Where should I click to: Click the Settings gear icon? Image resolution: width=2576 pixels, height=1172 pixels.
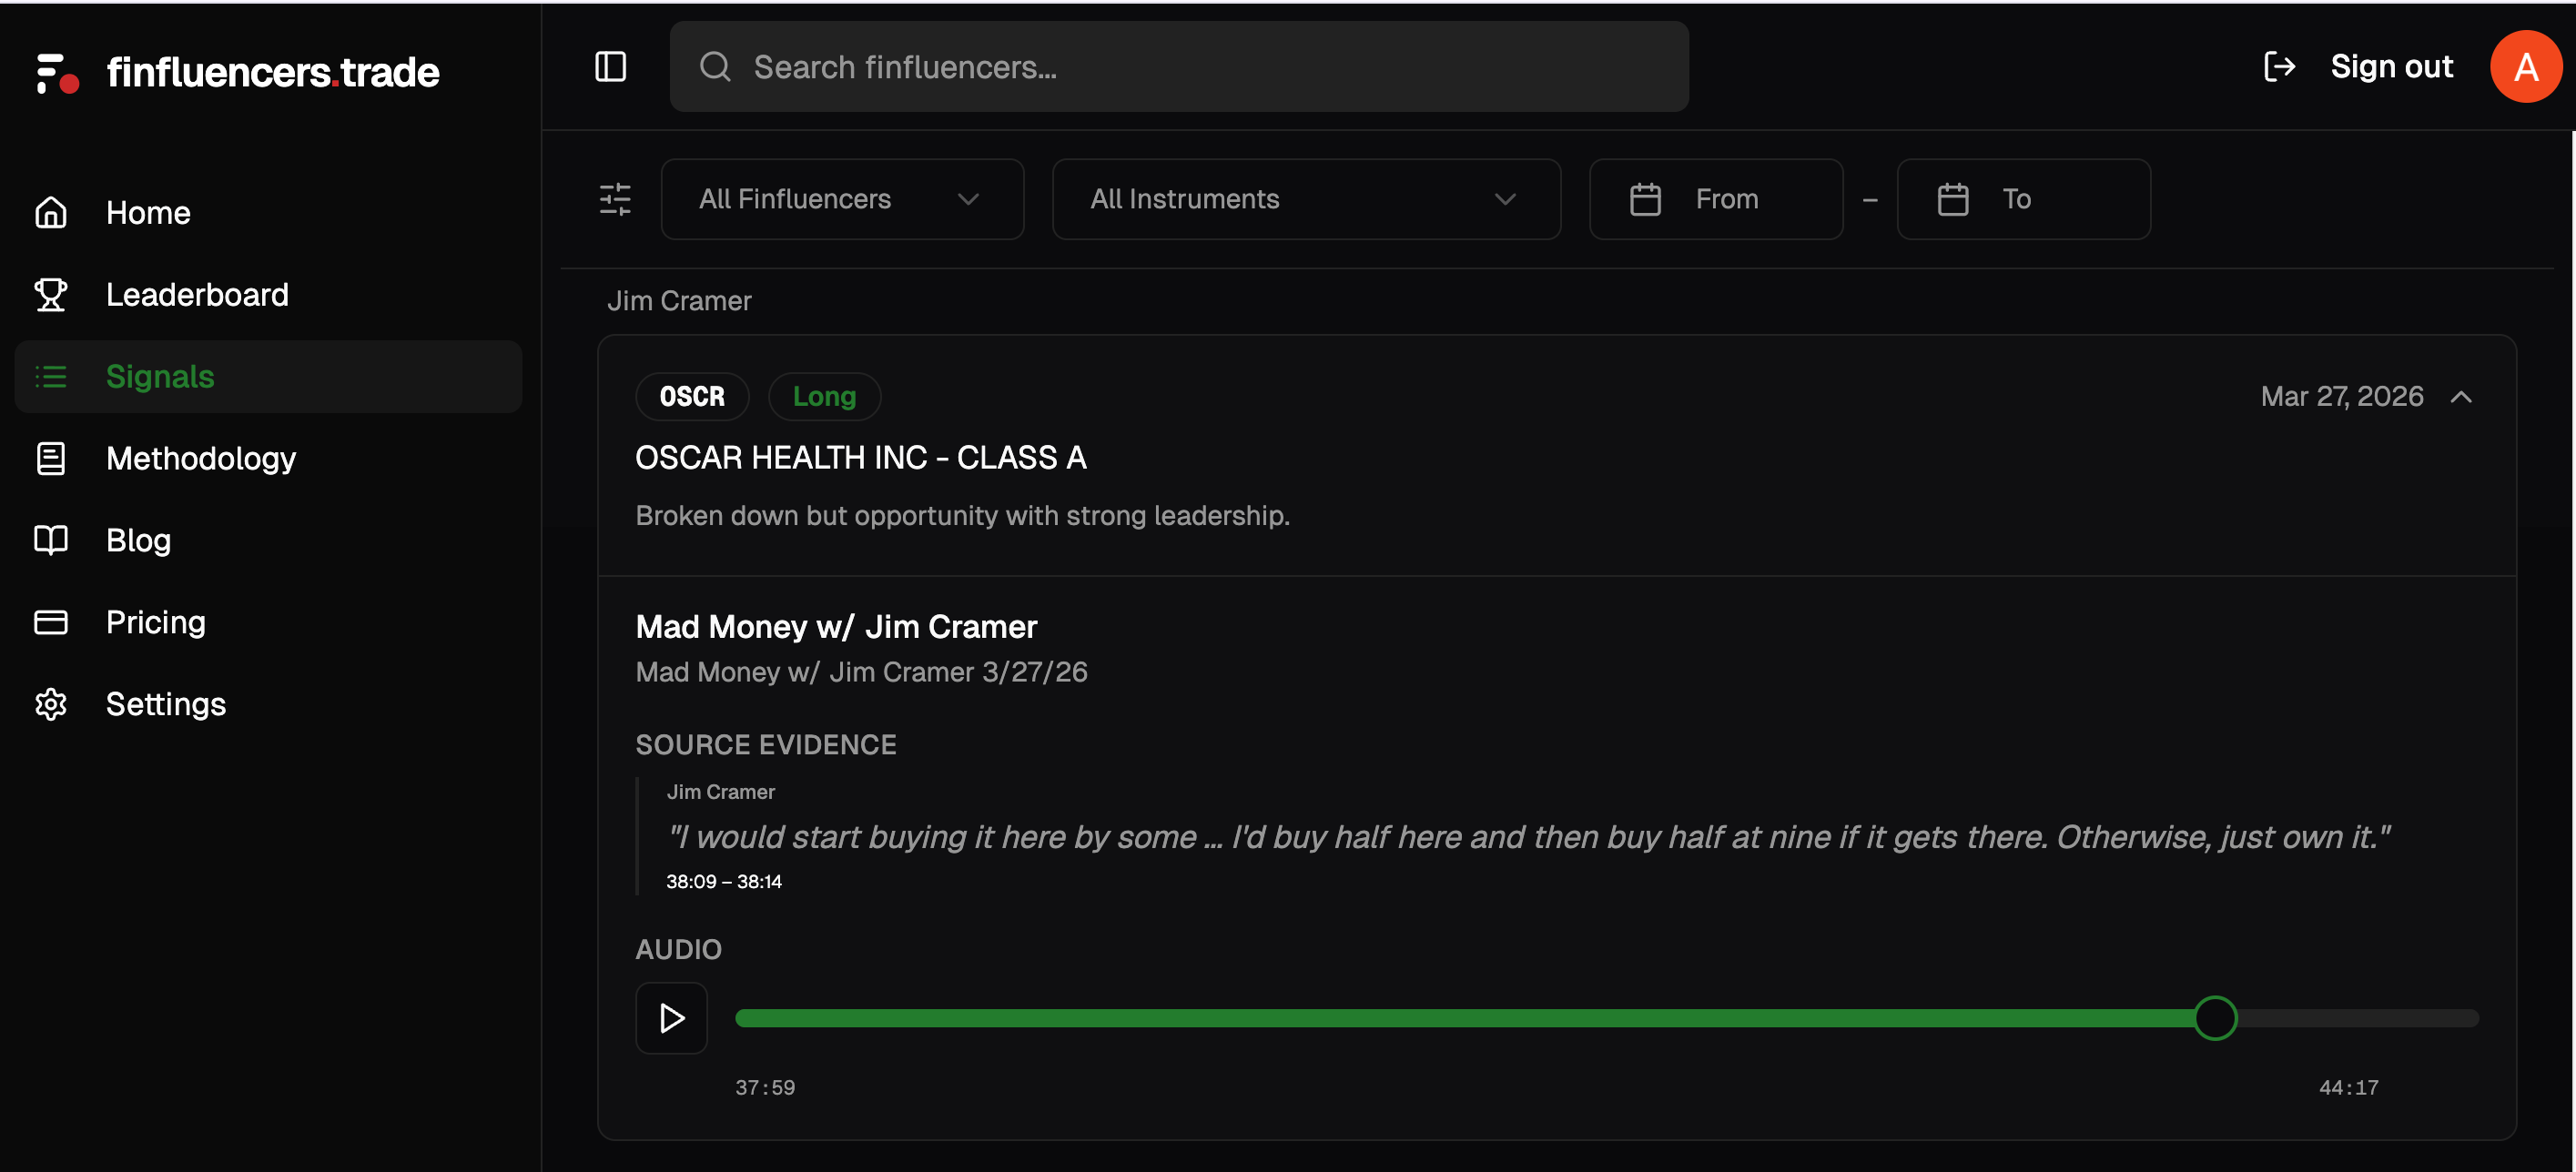51,704
